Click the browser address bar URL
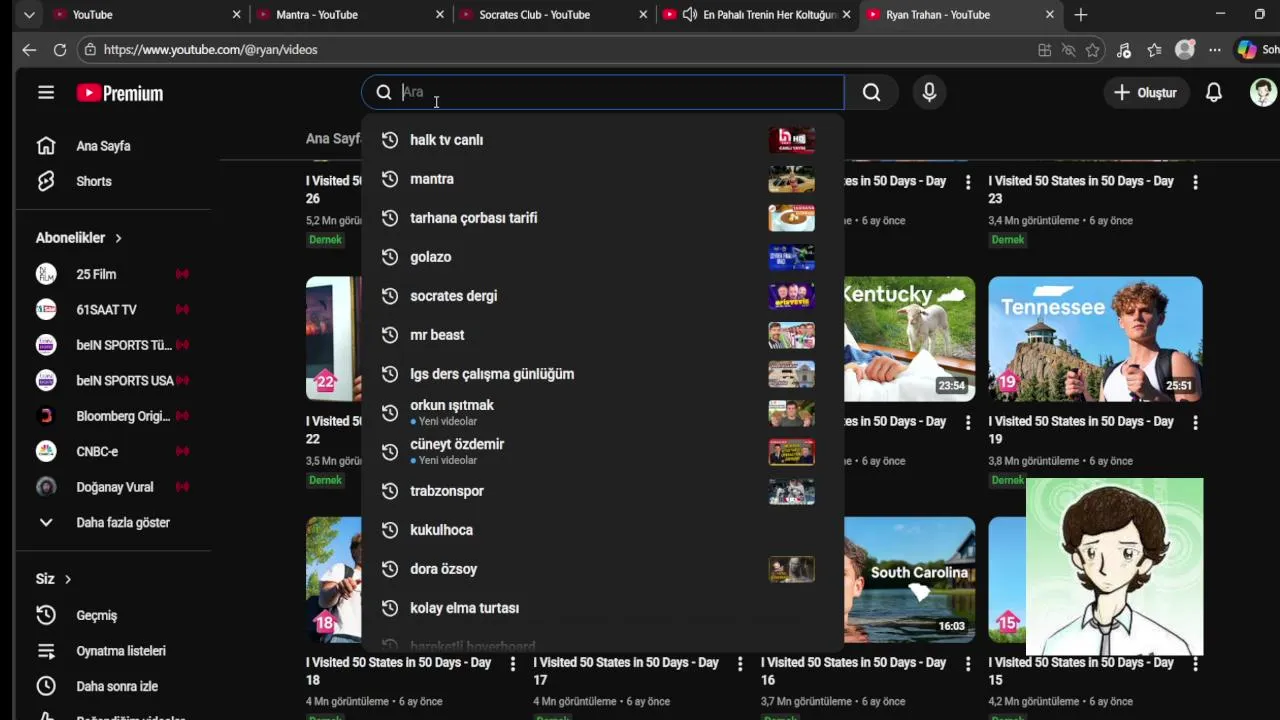The width and height of the screenshot is (1280, 720). click(210, 49)
